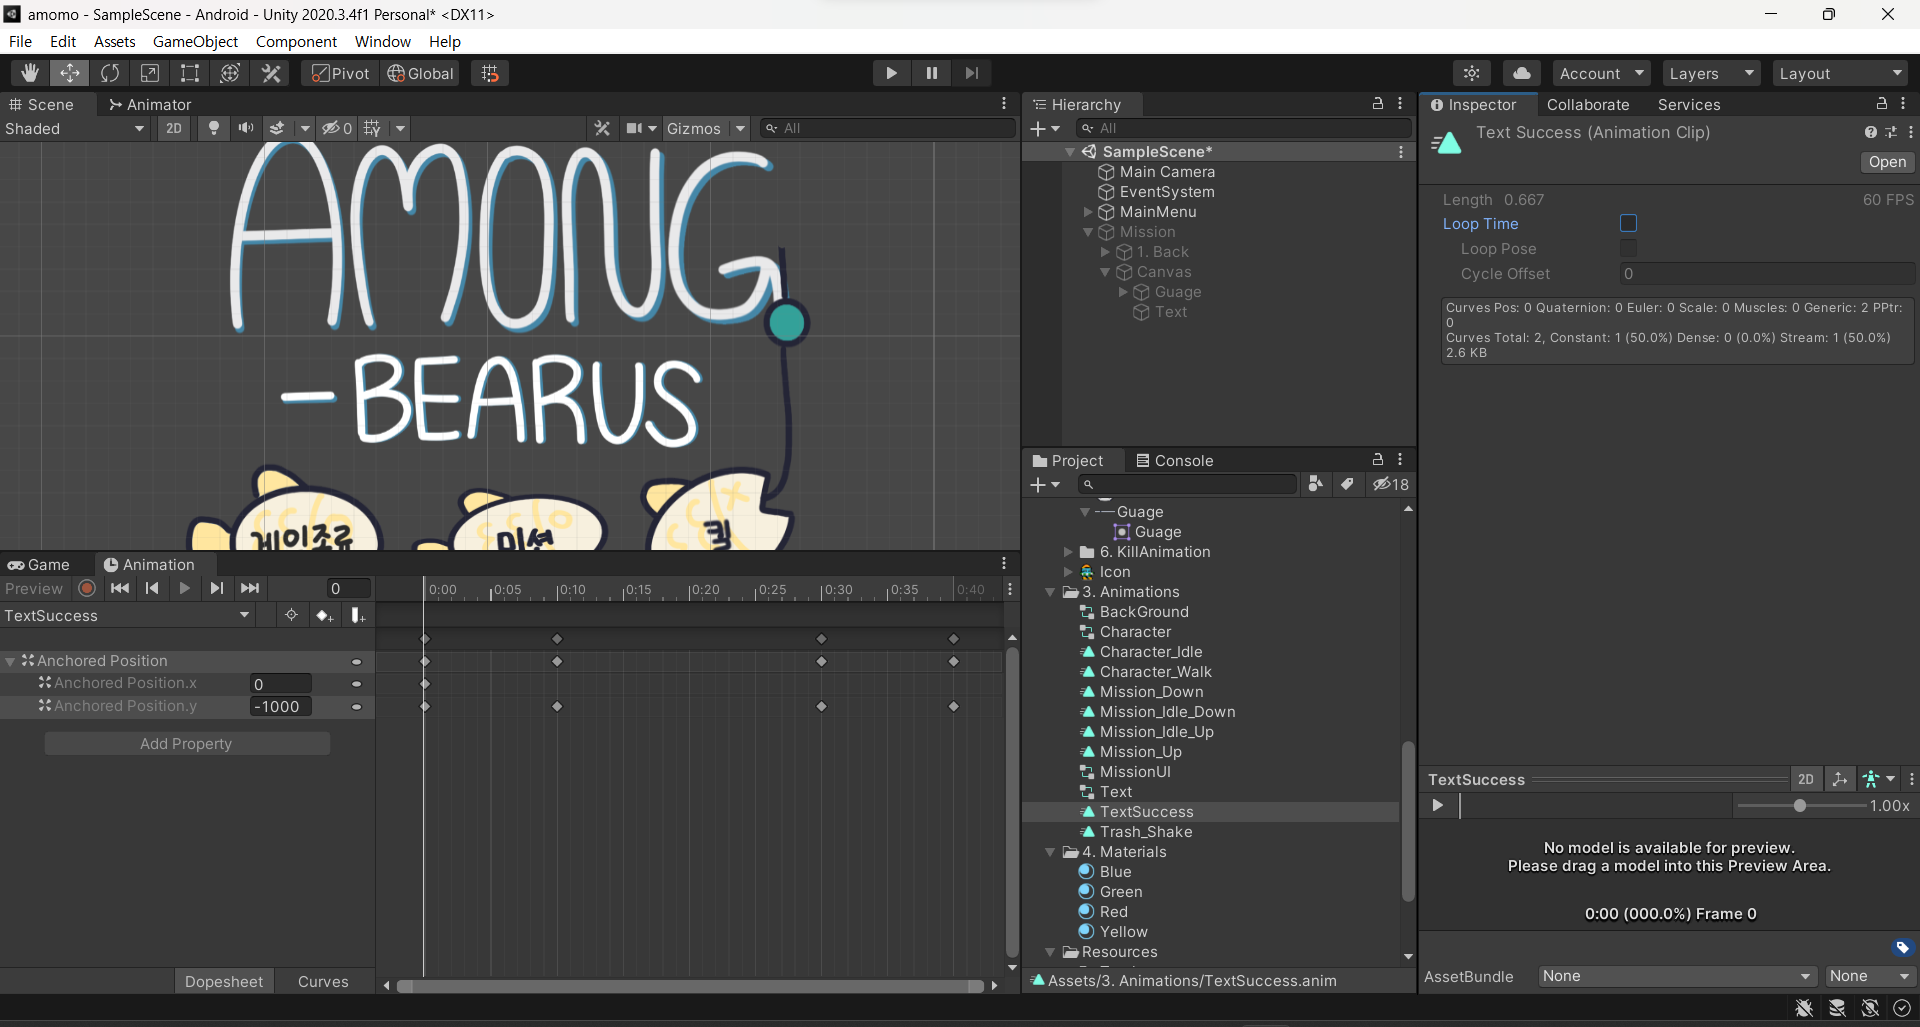Screen dimensions: 1920x1027
Task: Click Project panel vertical scrollbar
Action: (1408, 820)
